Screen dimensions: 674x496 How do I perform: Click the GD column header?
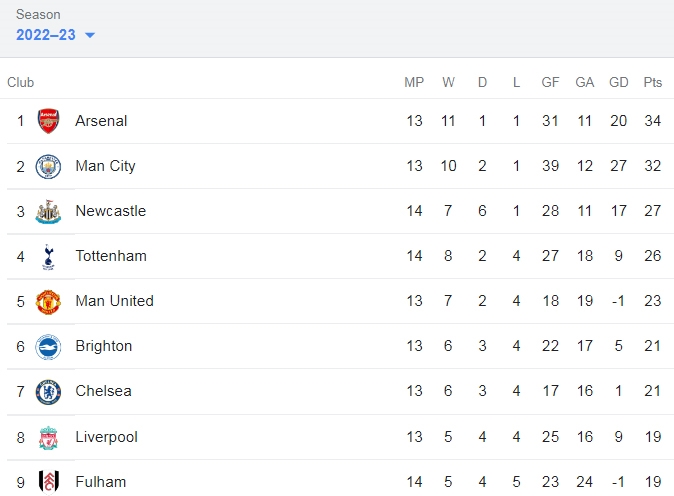[619, 82]
